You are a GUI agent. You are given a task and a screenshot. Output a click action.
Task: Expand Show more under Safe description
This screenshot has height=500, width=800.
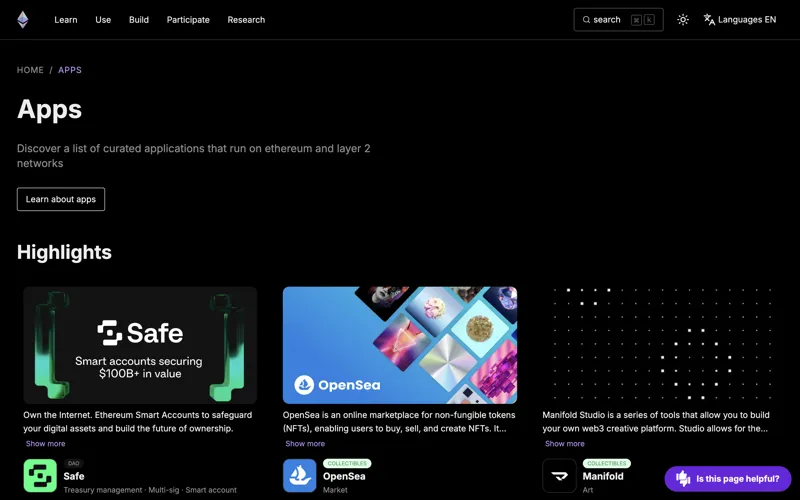[x=45, y=444]
